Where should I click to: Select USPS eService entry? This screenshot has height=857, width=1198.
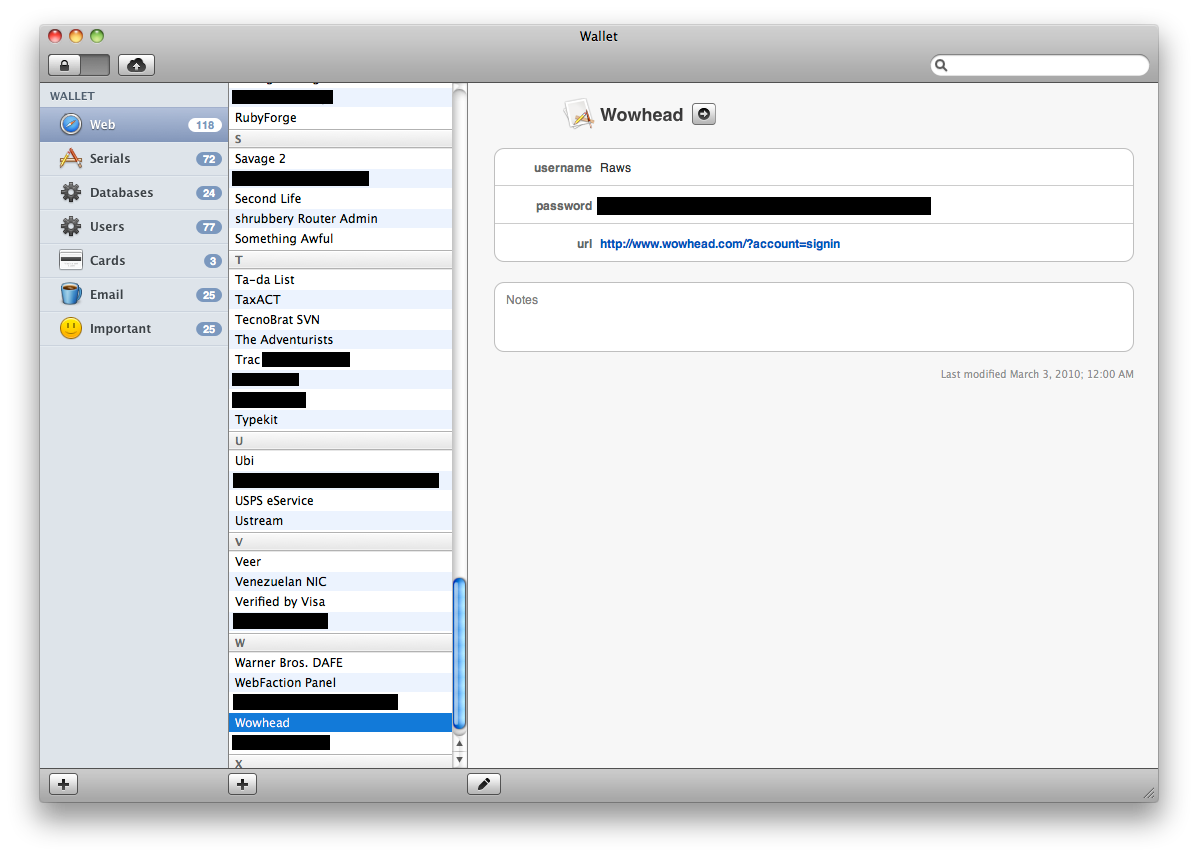click(341, 500)
